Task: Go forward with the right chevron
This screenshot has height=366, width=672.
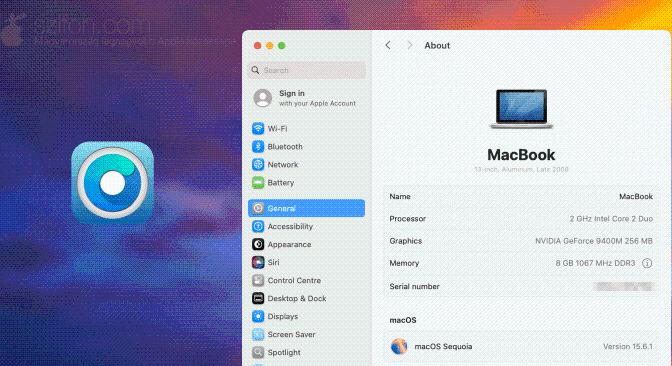Action: (x=410, y=45)
